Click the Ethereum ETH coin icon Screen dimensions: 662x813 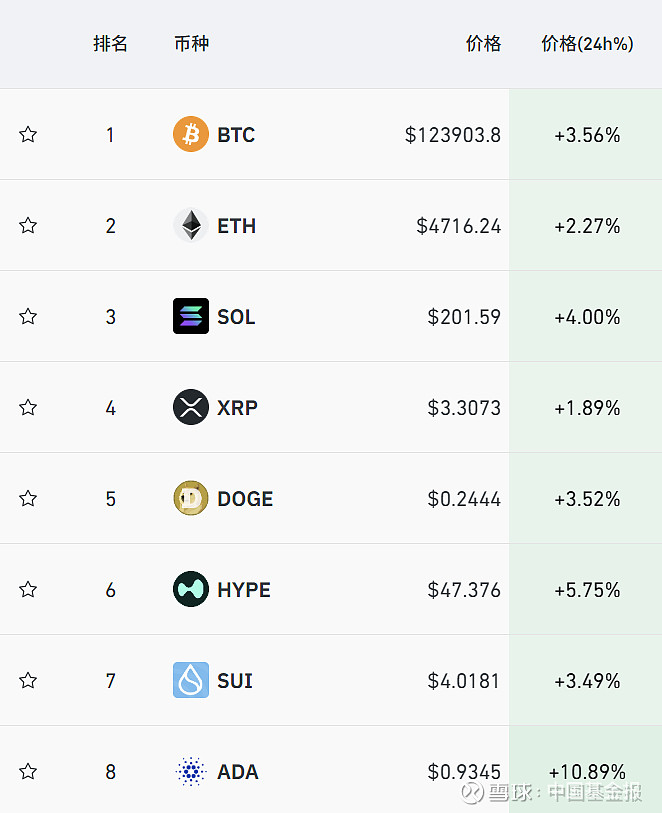pos(191,225)
